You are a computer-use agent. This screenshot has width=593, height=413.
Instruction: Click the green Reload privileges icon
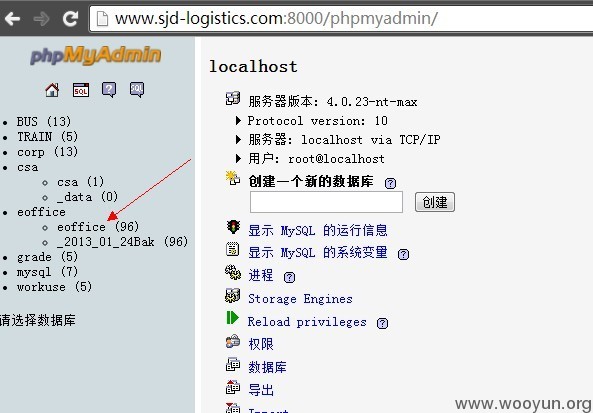point(233,318)
